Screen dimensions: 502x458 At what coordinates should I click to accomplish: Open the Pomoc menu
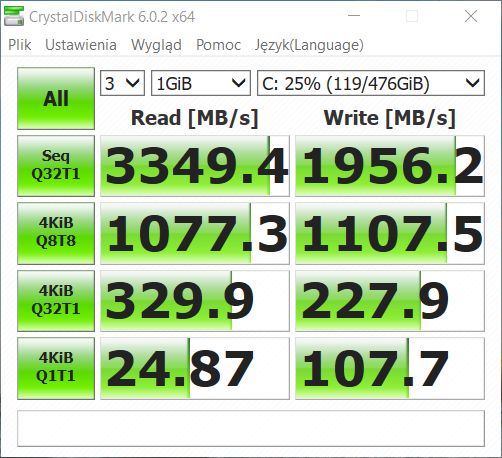(x=218, y=45)
